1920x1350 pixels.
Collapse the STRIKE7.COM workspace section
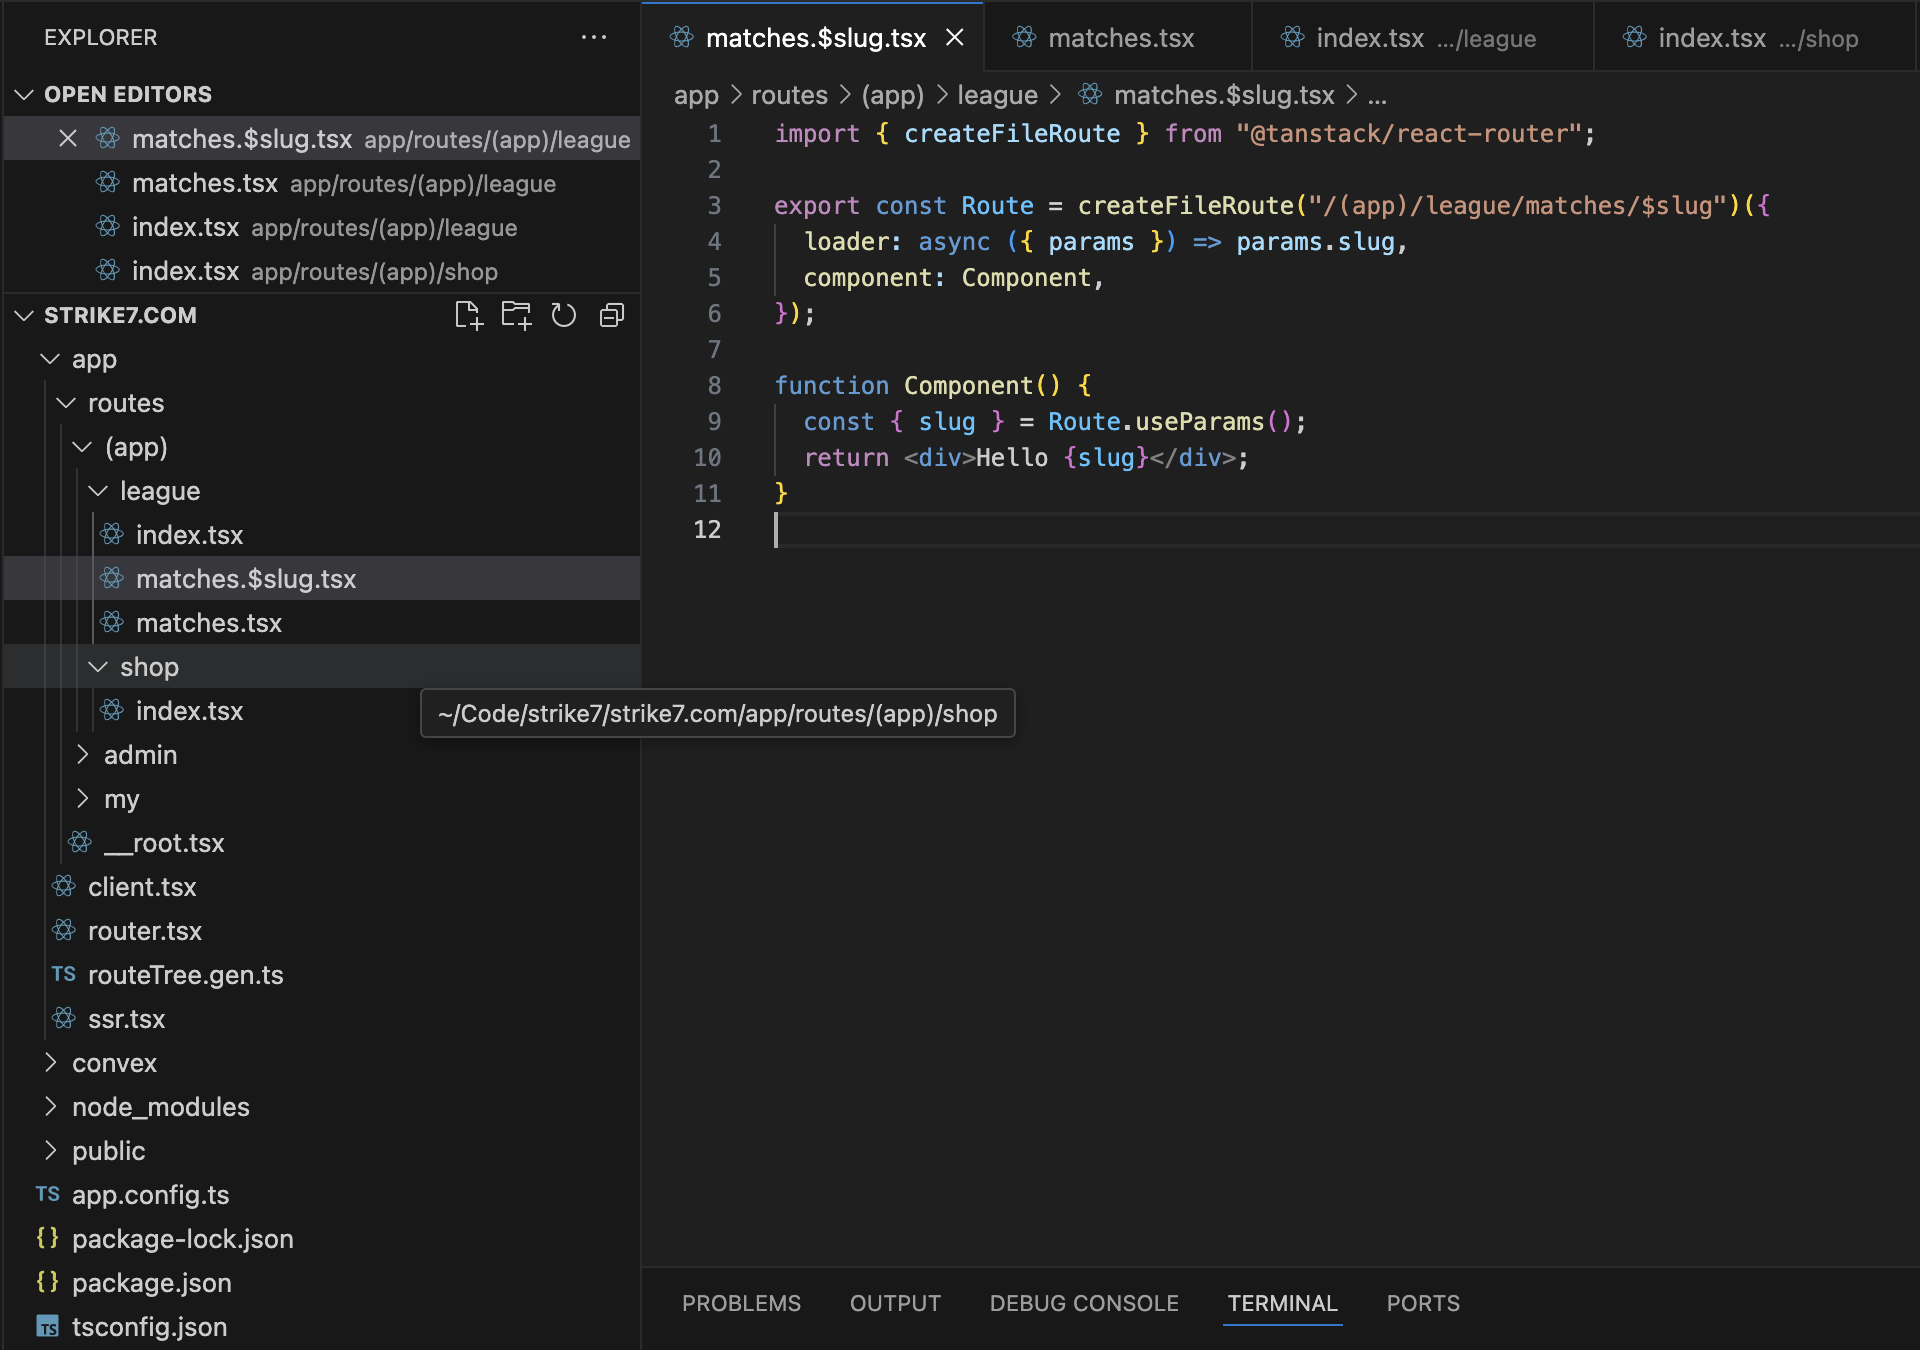coord(24,315)
